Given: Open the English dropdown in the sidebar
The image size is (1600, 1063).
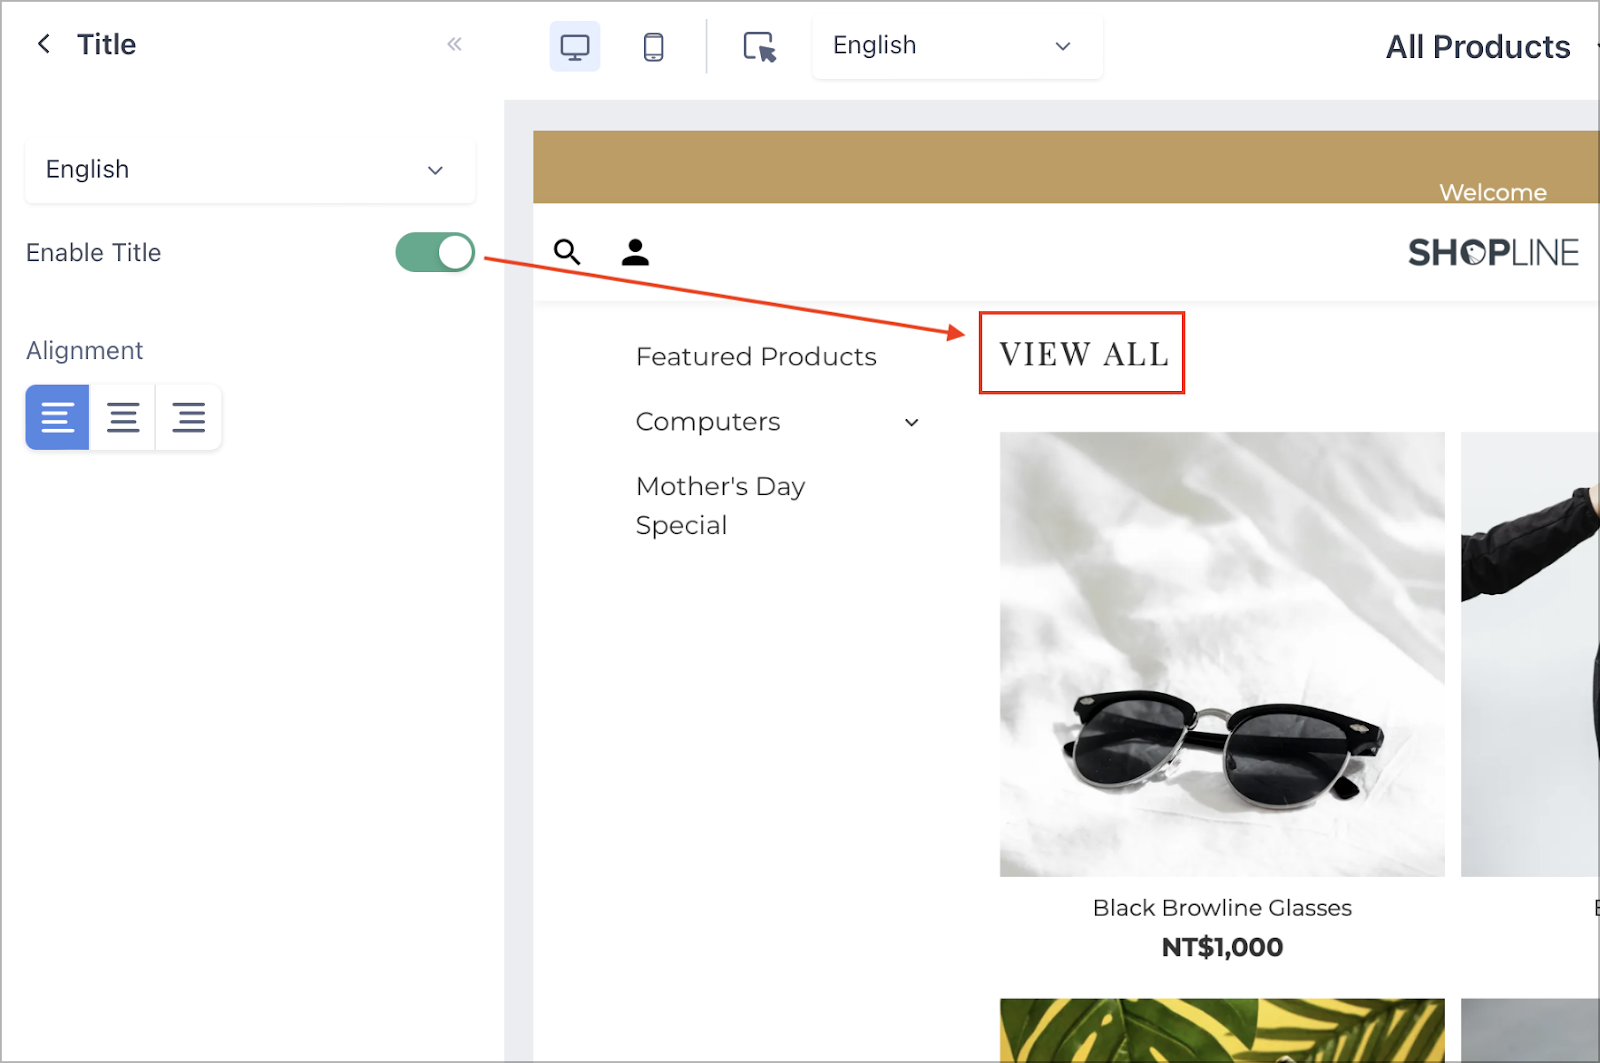Looking at the screenshot, I should coord(249,170).
